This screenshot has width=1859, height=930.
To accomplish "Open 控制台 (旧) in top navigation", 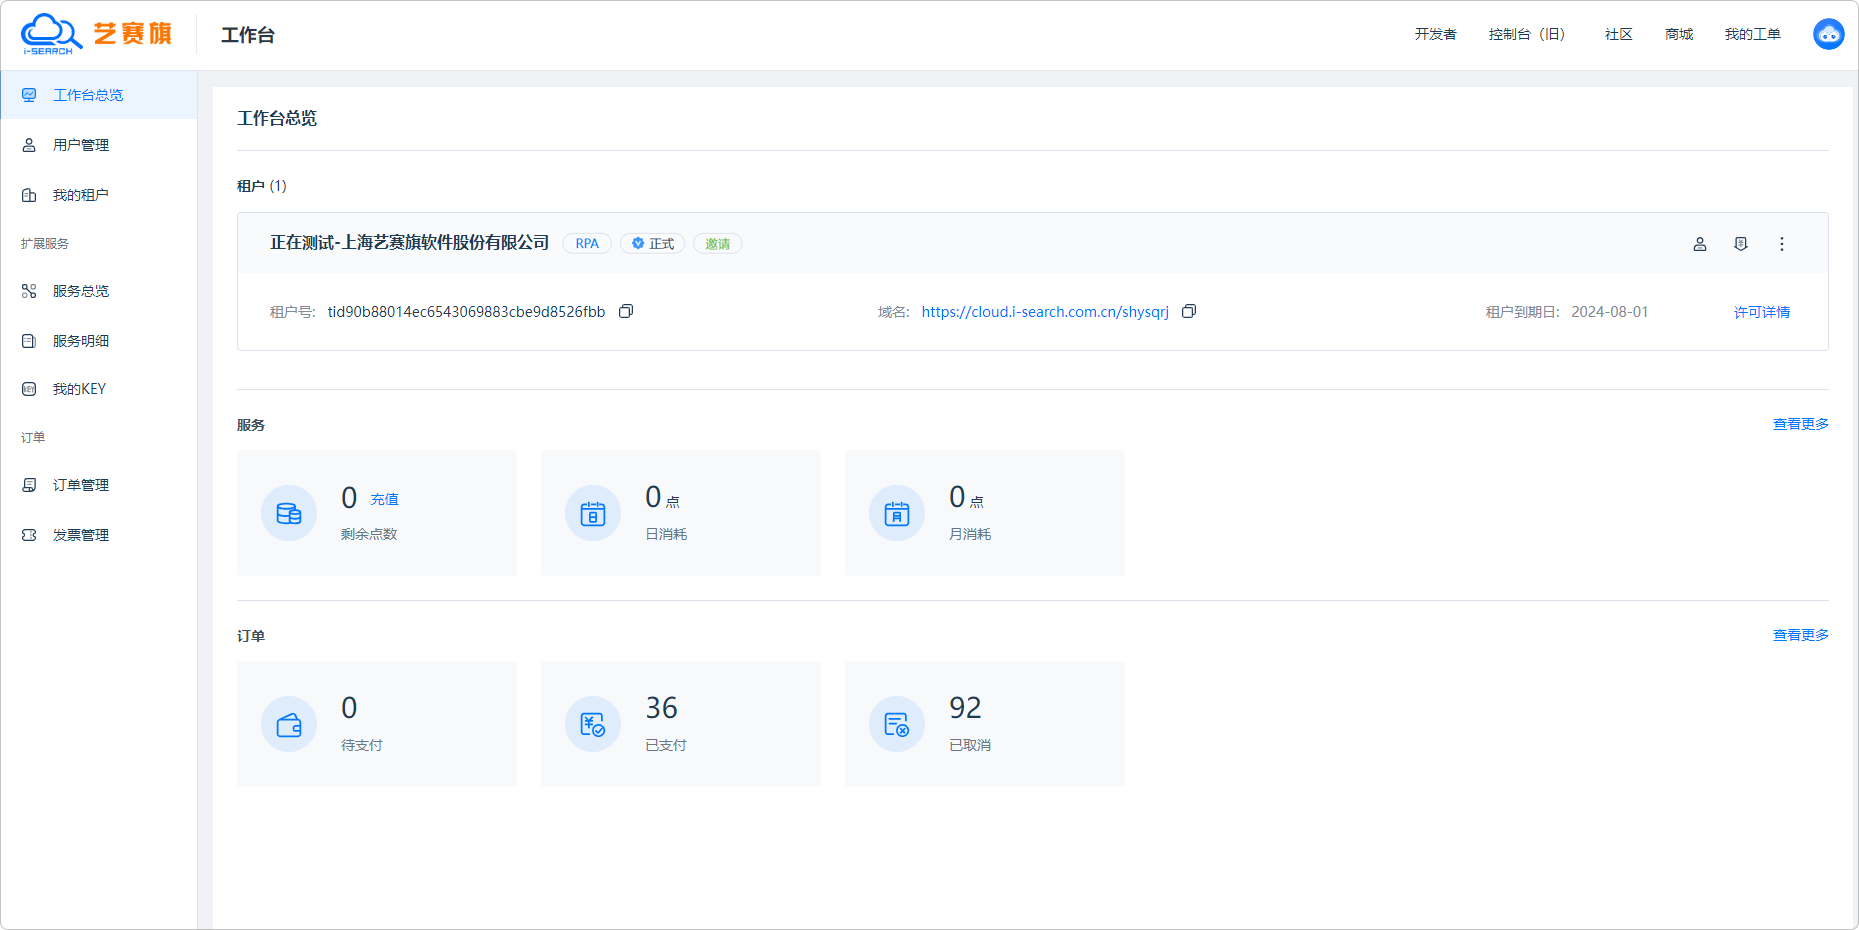I will [x=1526, y=34].
